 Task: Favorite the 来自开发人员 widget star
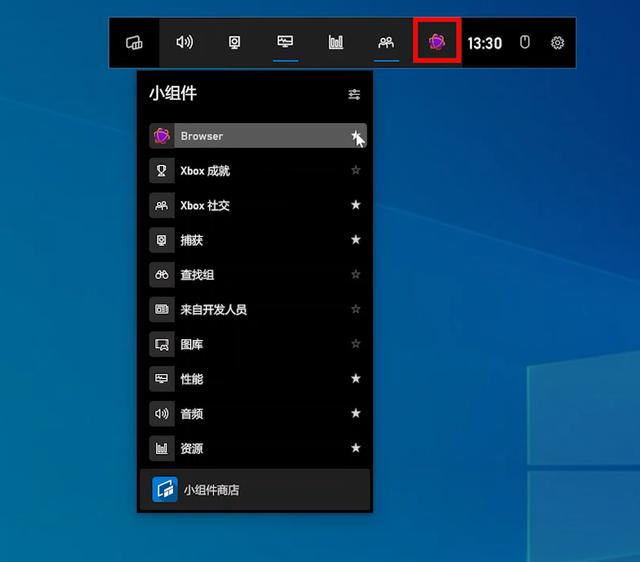point(356,309)
